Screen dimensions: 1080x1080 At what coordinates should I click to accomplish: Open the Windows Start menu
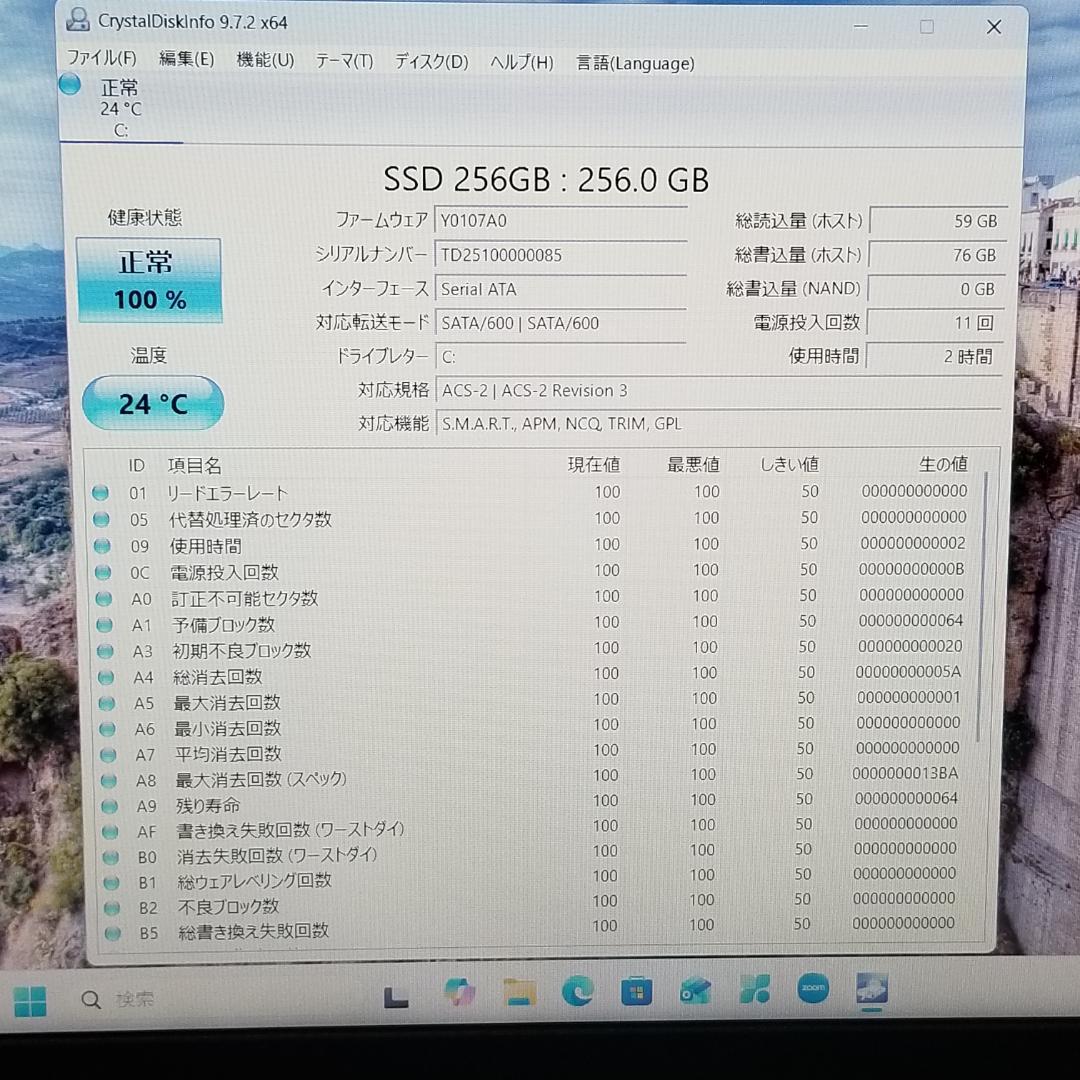point(30,1001)
